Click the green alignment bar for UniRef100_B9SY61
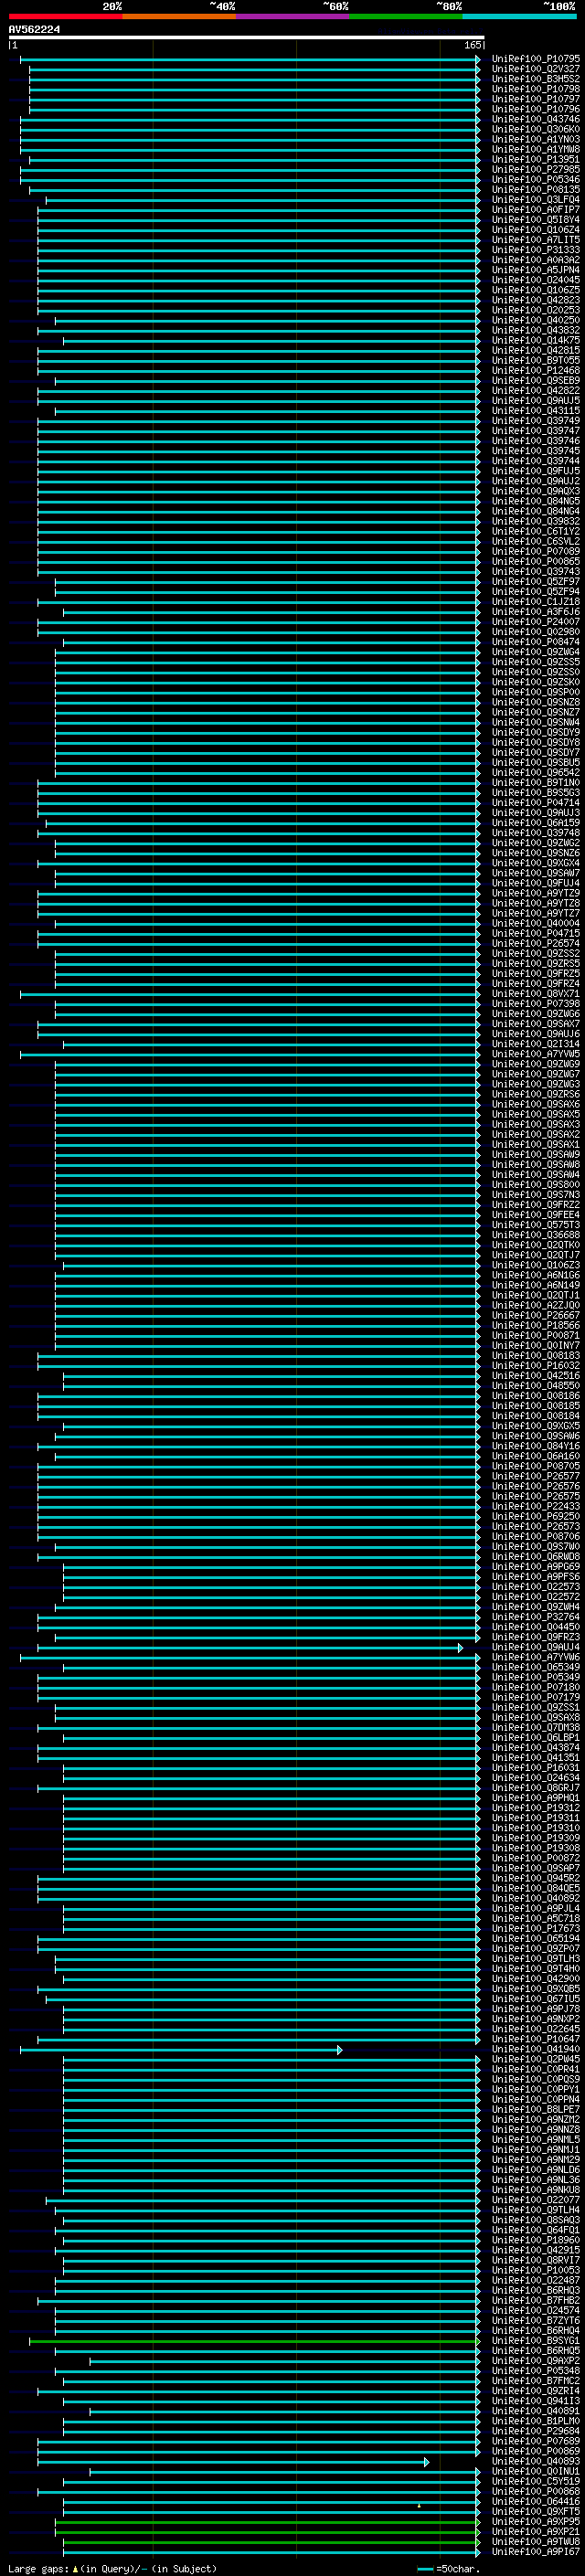The image size is (585, 2576). 255,2340
